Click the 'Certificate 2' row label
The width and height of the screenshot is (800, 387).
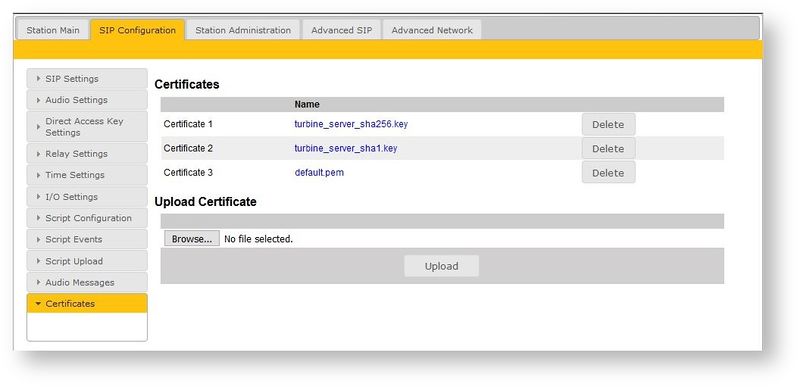(x=188, y=148)
